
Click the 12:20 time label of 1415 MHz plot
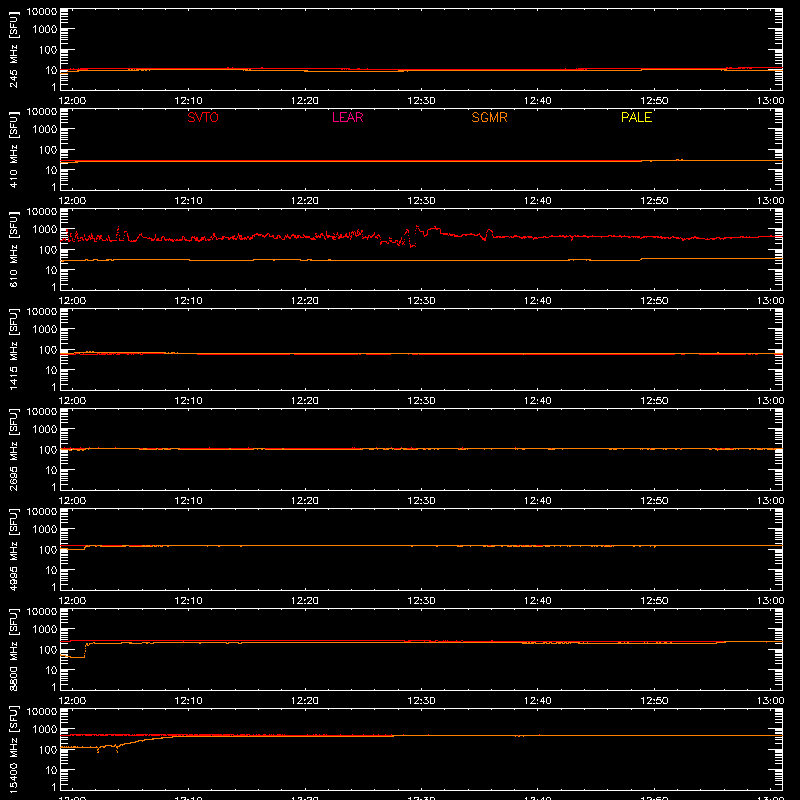[305, 401]
